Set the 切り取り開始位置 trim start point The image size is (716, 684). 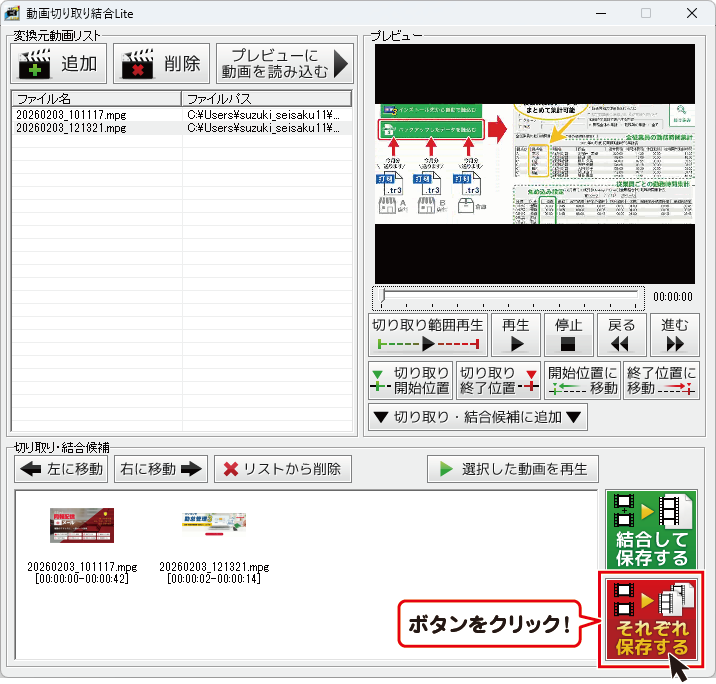(410, 381)
